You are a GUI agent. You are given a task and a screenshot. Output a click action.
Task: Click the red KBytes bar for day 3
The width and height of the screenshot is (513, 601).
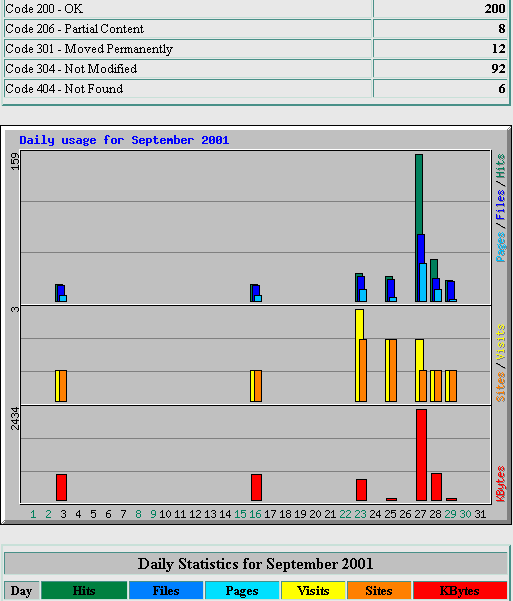click(x=61, y=487)
